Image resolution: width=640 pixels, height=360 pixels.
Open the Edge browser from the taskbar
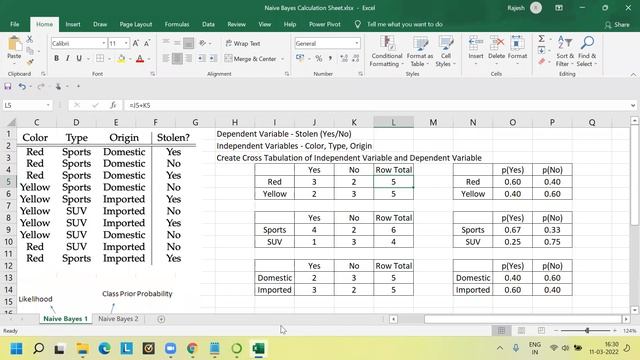(104, 349)
